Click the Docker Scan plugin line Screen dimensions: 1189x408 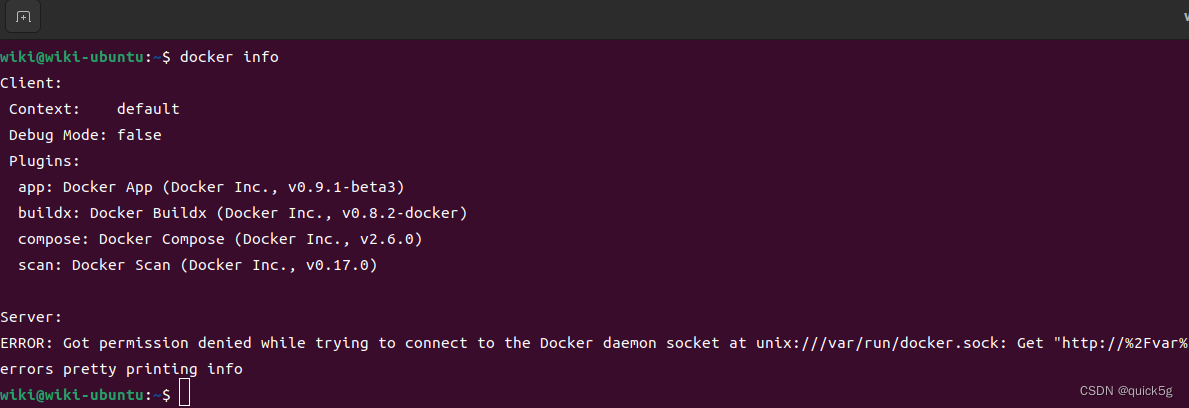197,265
